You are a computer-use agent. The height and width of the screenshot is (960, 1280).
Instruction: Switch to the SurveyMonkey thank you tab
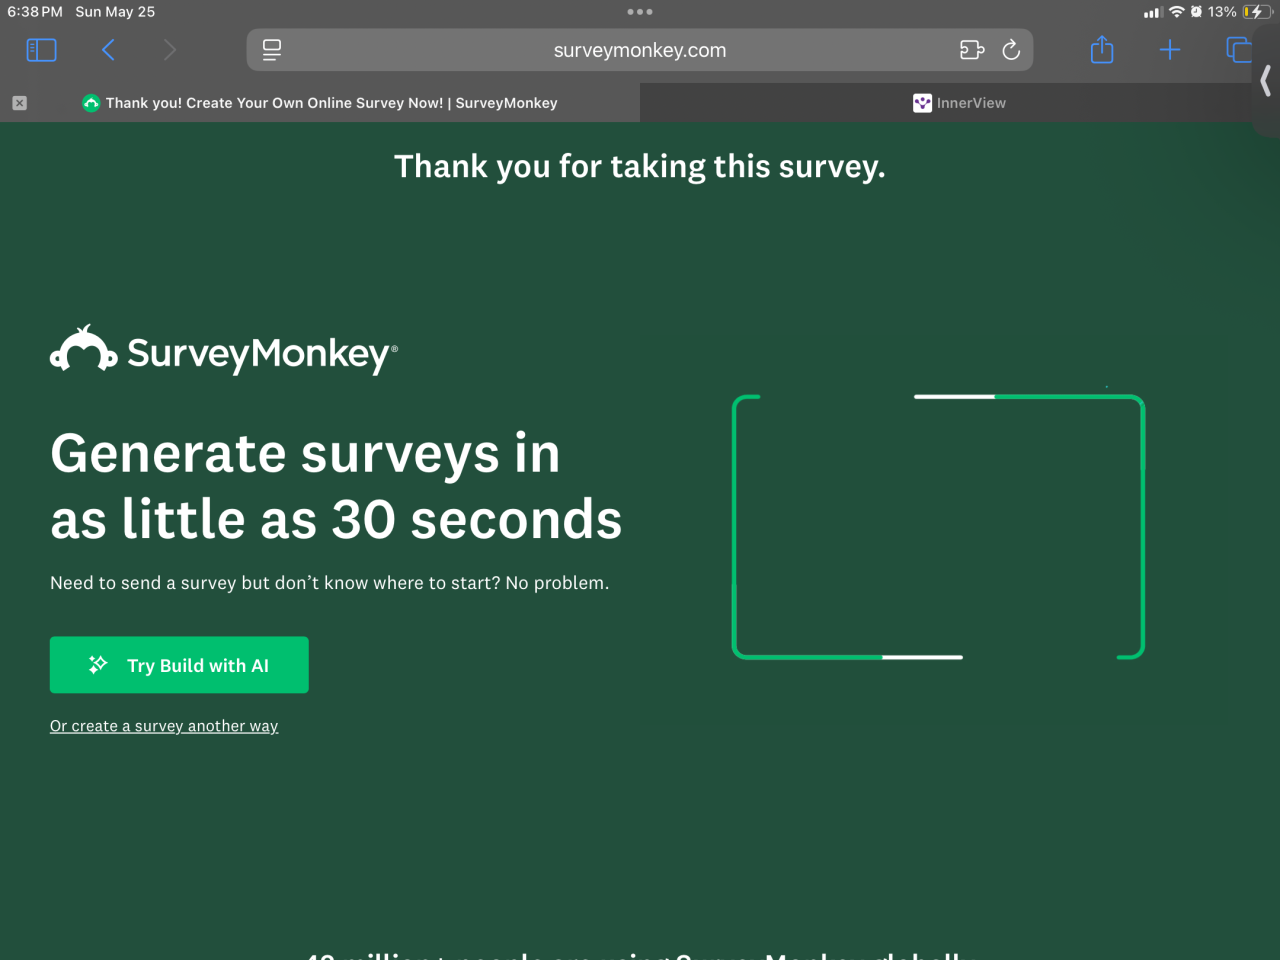point(320,103)
